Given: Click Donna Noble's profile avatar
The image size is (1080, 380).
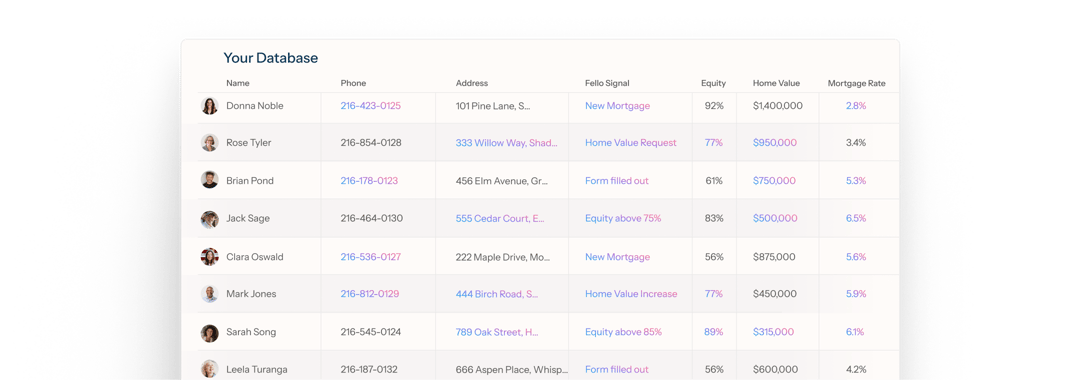Looking at the screenshot, I should [209, 106].
